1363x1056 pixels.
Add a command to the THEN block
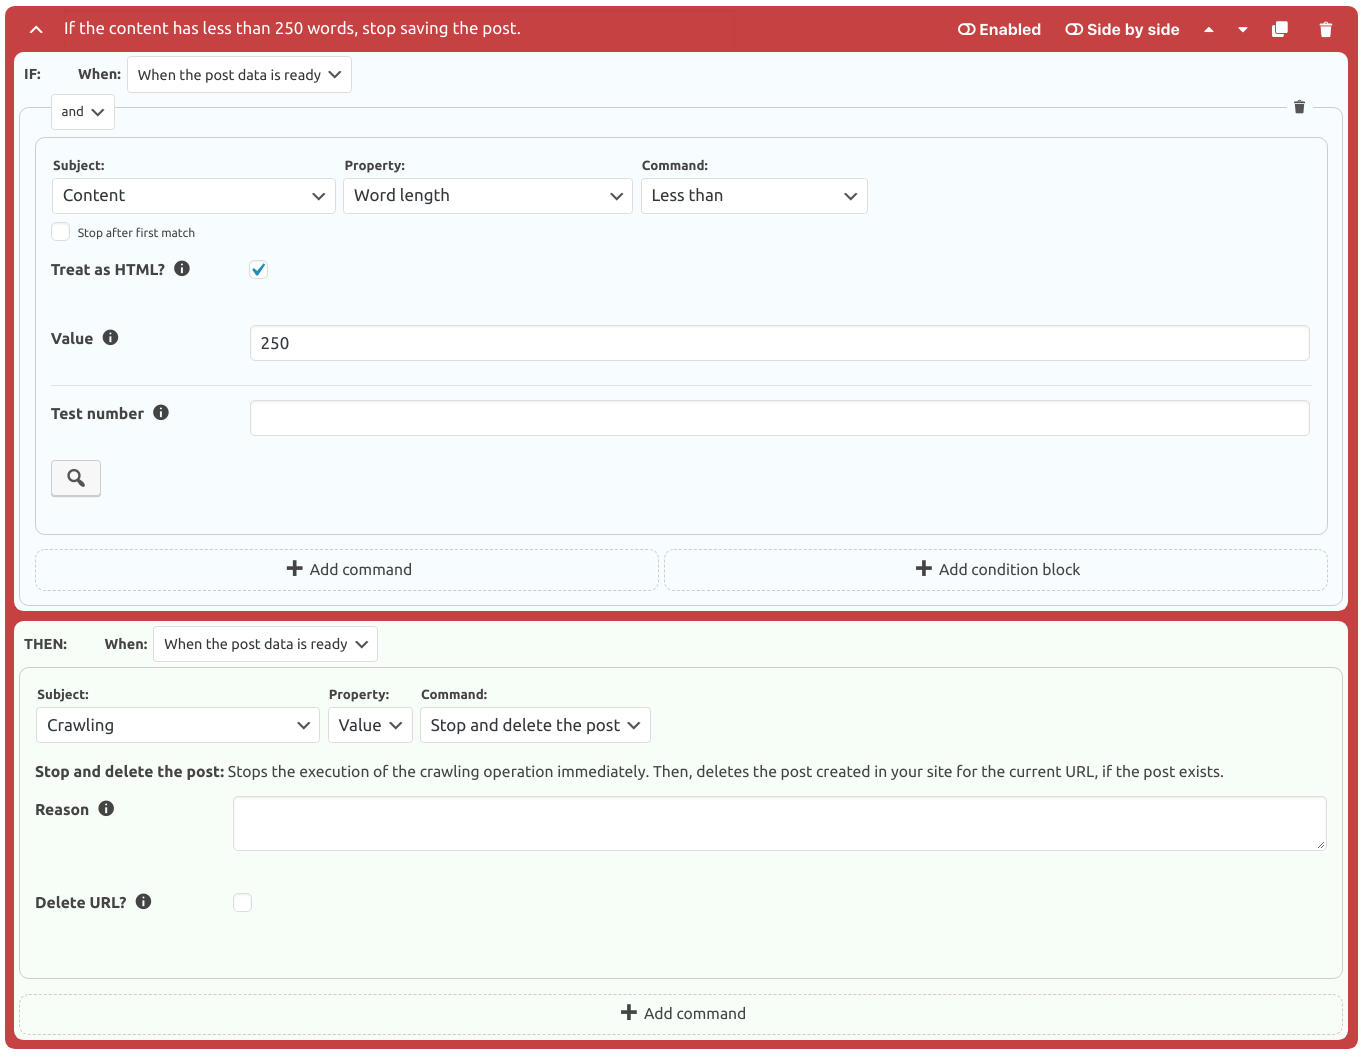[x=681, y=1014]
